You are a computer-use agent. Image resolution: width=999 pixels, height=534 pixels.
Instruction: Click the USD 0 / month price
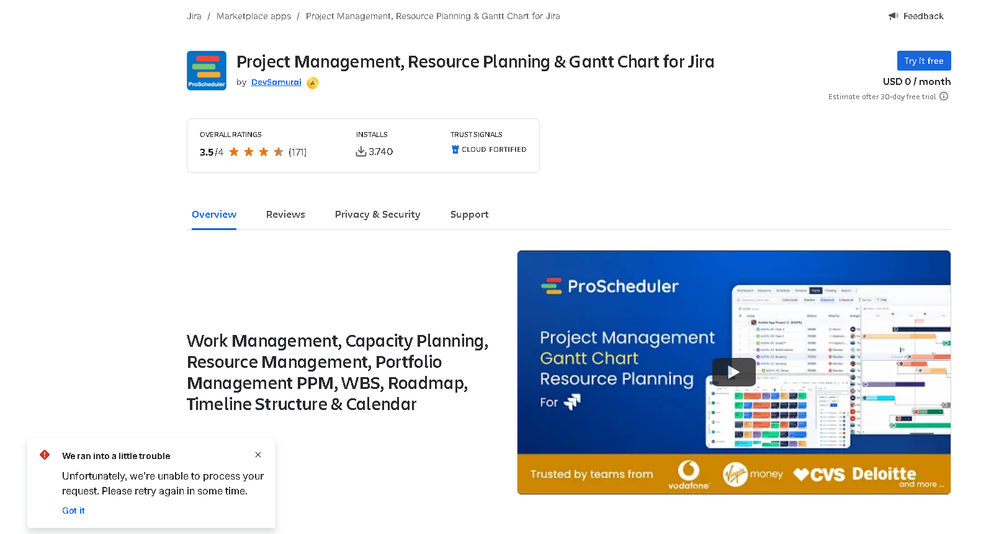[x=916, y=82]
